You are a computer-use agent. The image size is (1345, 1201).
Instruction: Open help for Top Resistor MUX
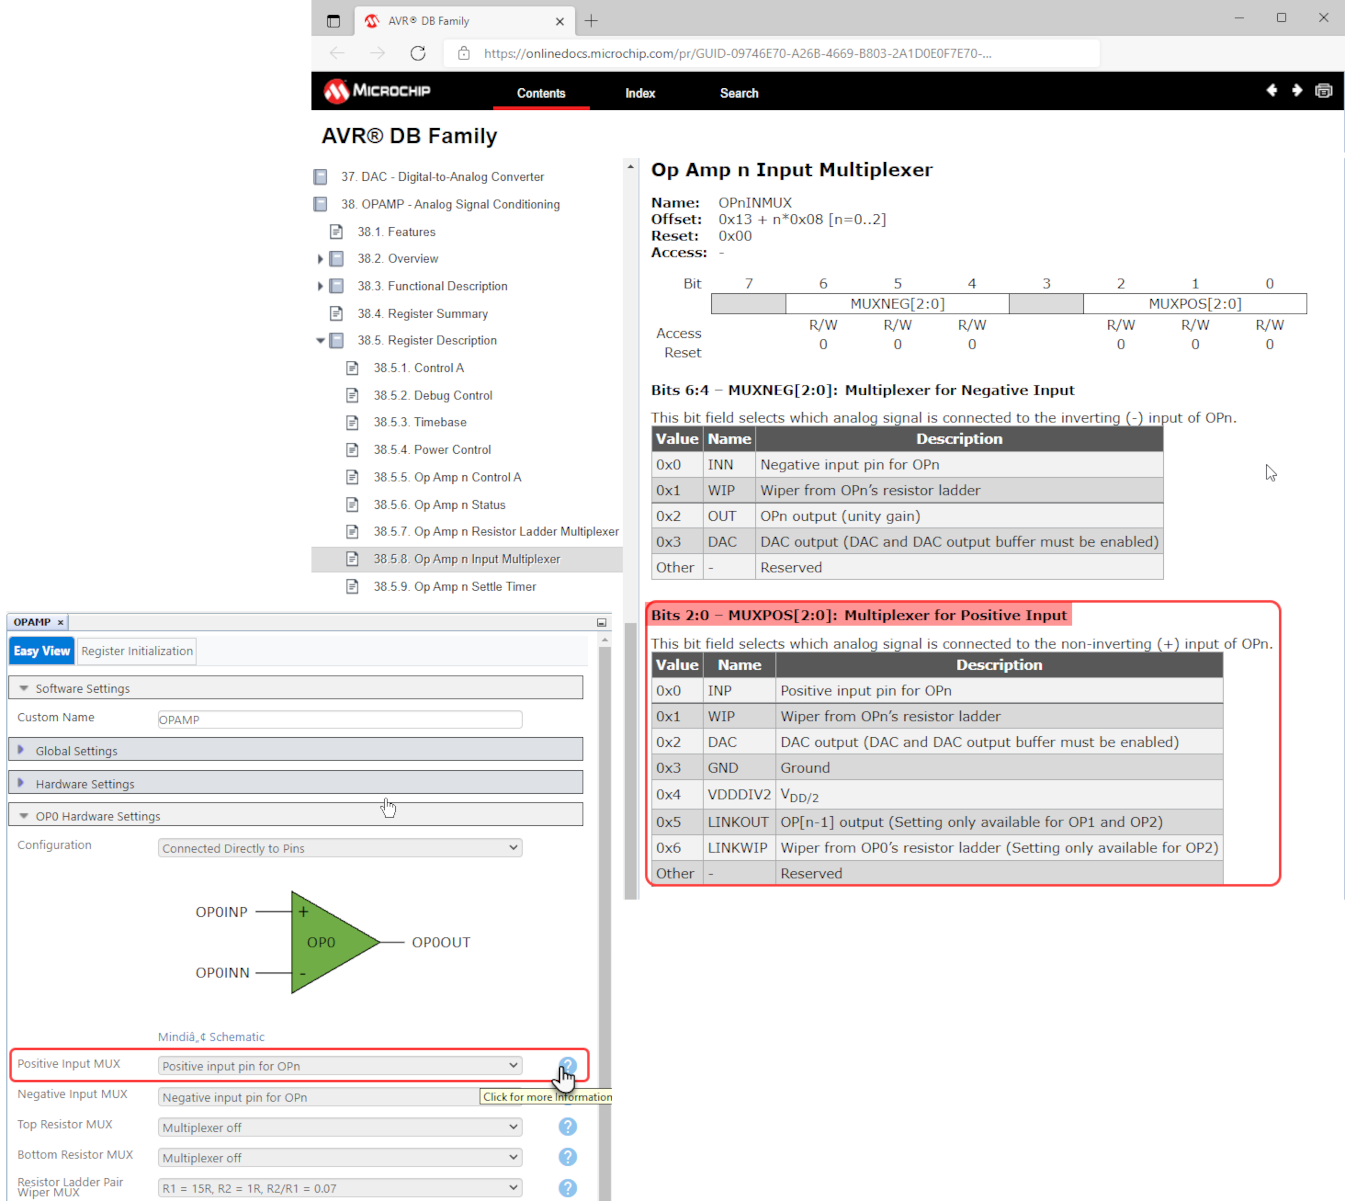coord(568,1127)
